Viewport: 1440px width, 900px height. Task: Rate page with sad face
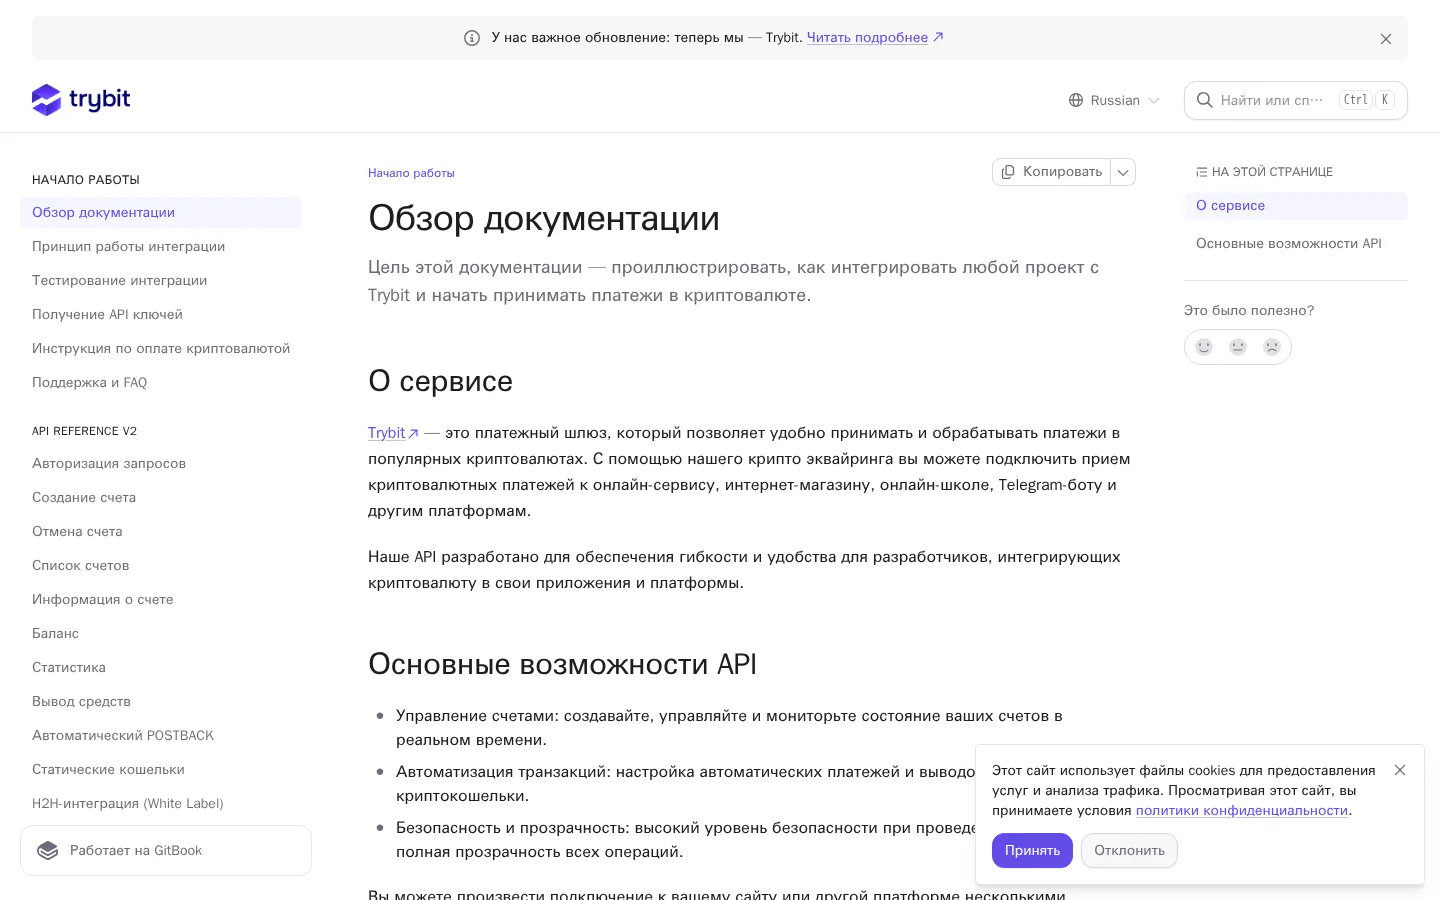[1272, 347]
